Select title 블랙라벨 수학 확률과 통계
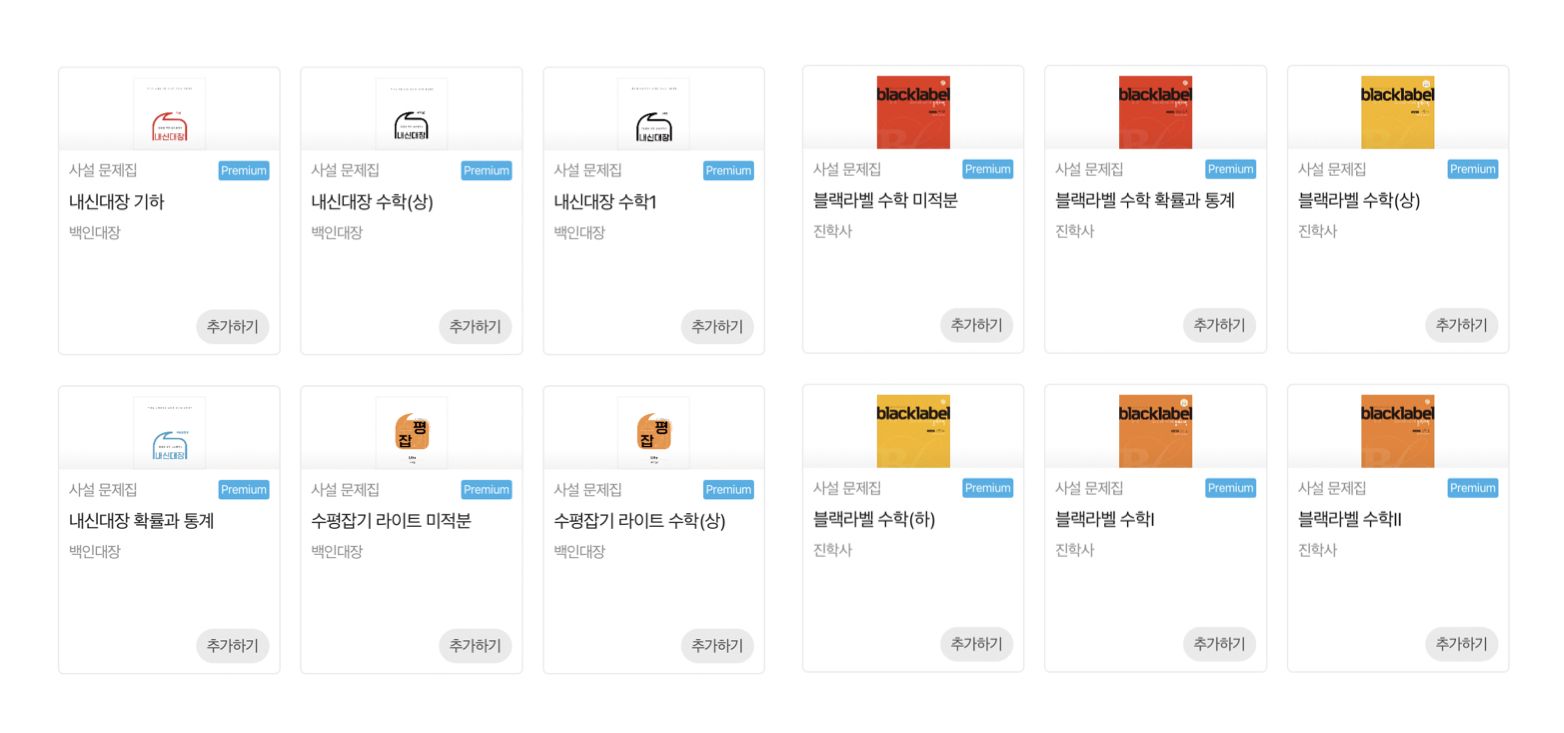 point(1145,200)
